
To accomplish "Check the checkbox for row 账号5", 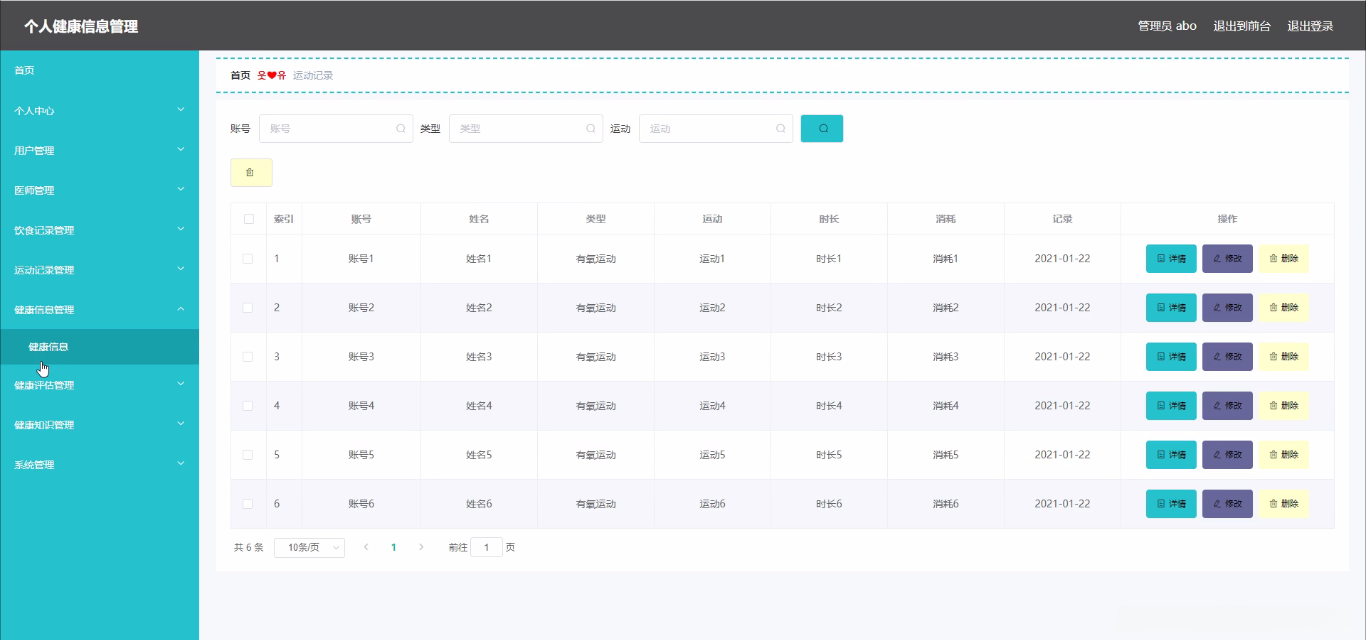I will 248,454.
